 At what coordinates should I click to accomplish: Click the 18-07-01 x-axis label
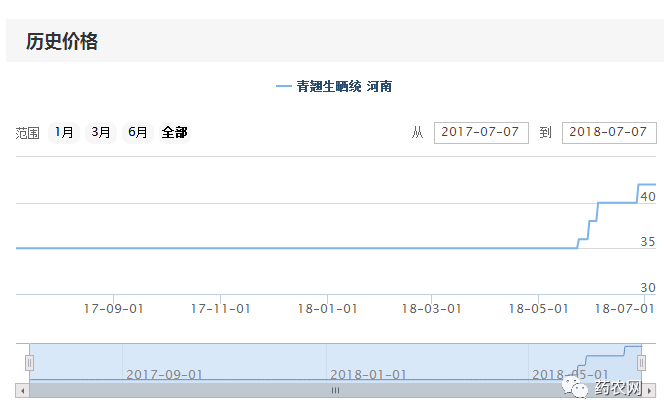(625, 309)
